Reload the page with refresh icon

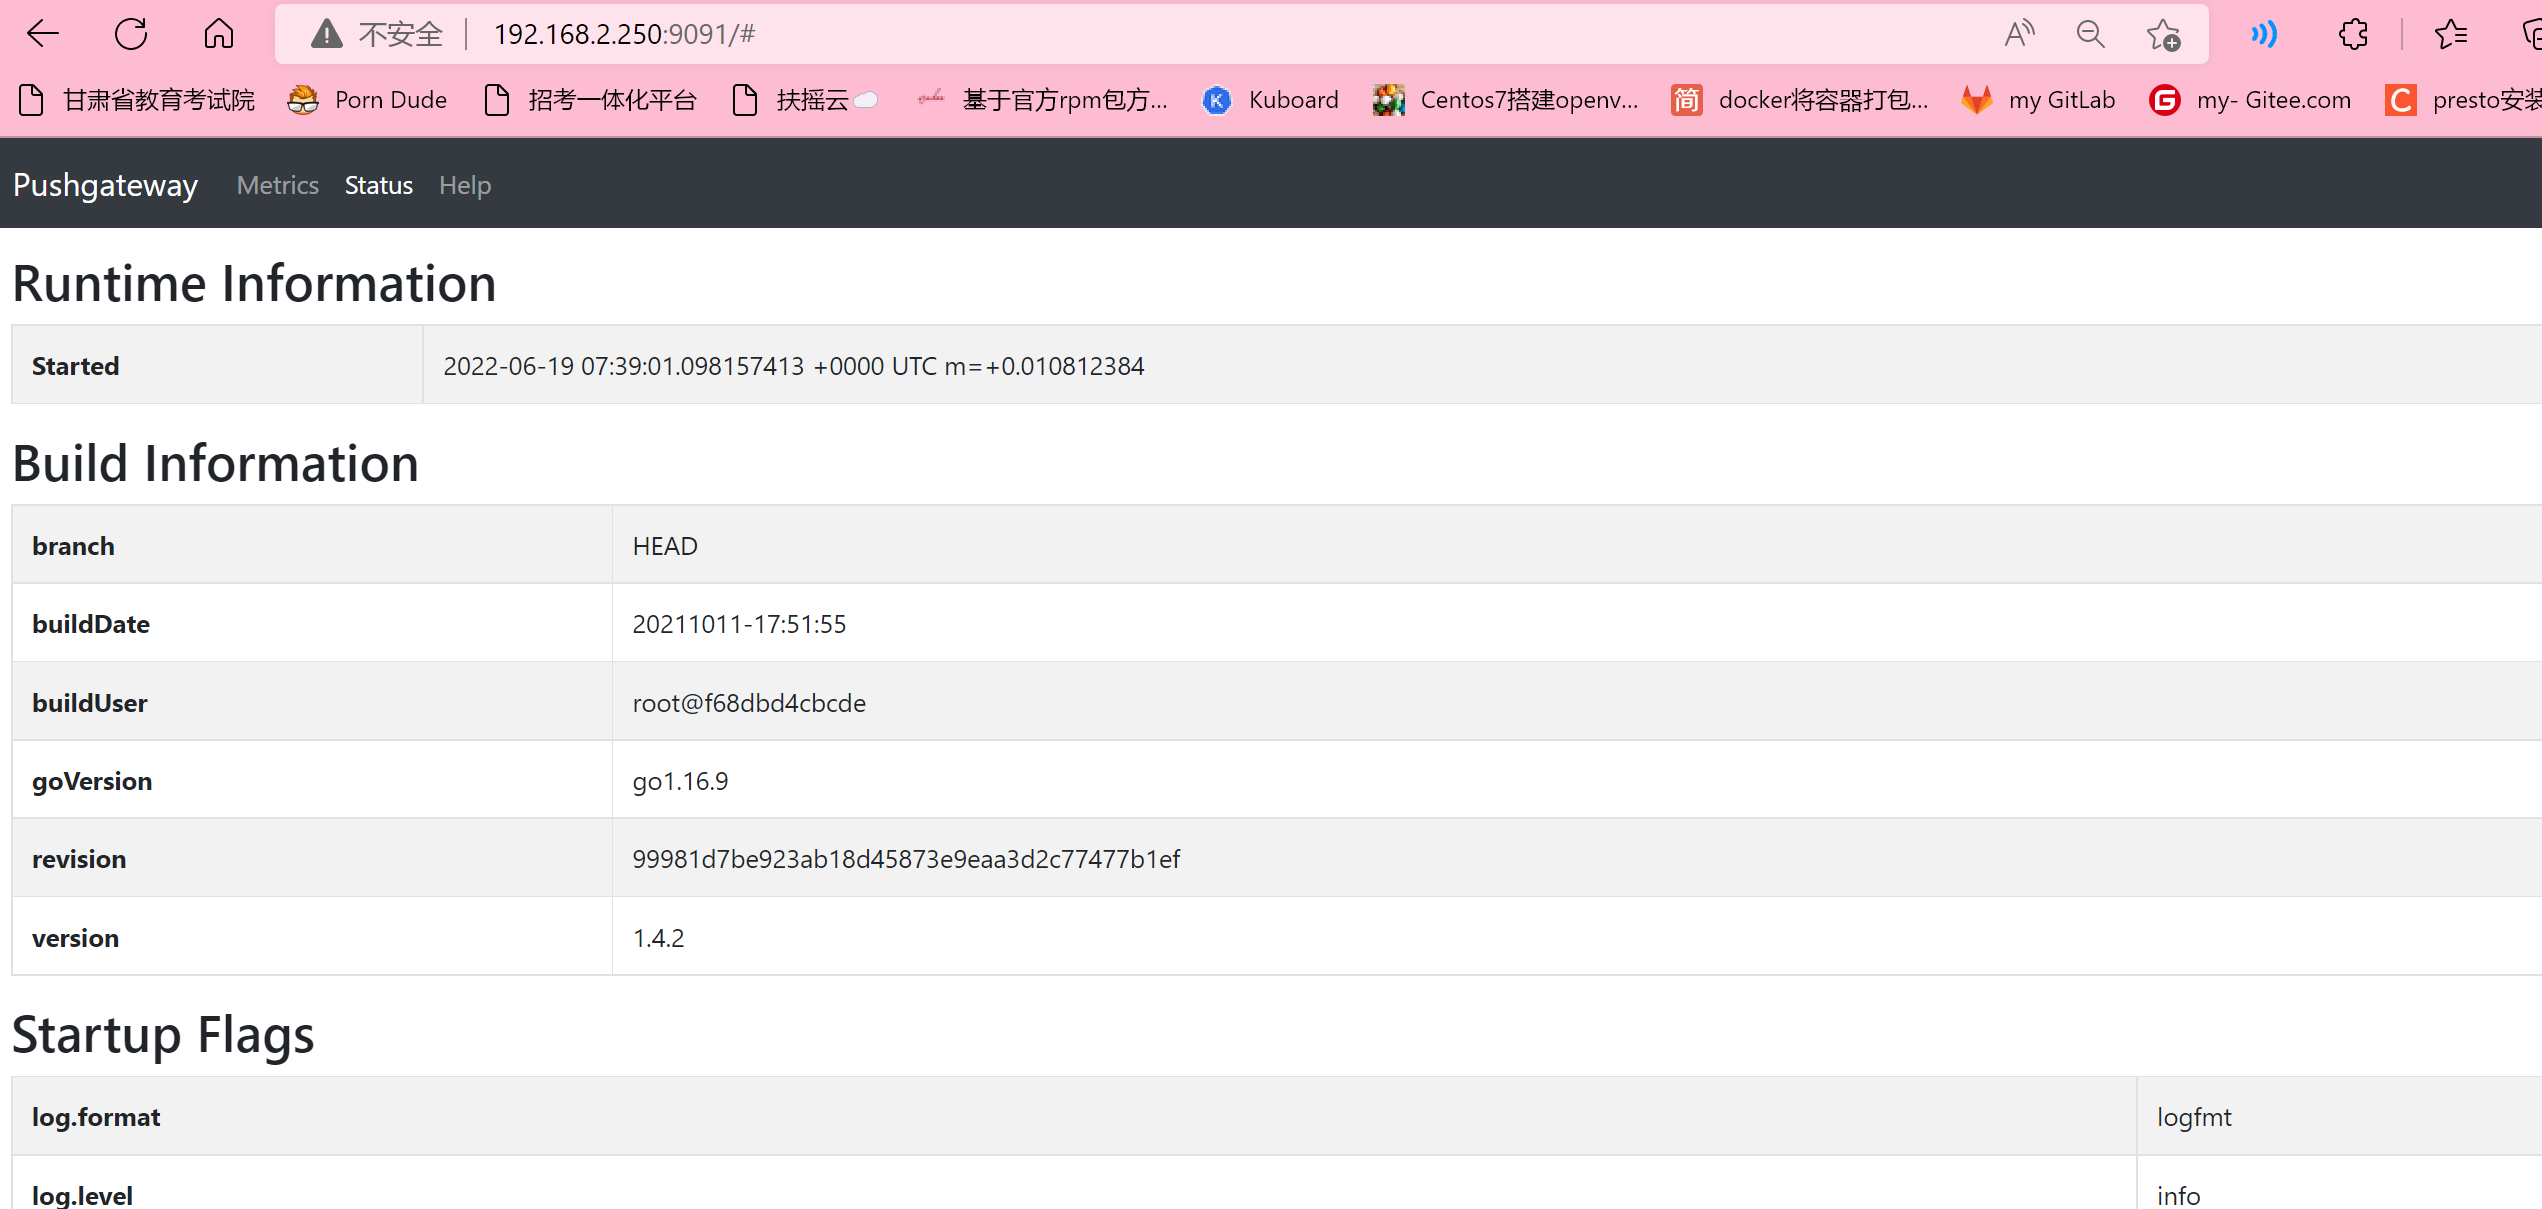(131, 34)
